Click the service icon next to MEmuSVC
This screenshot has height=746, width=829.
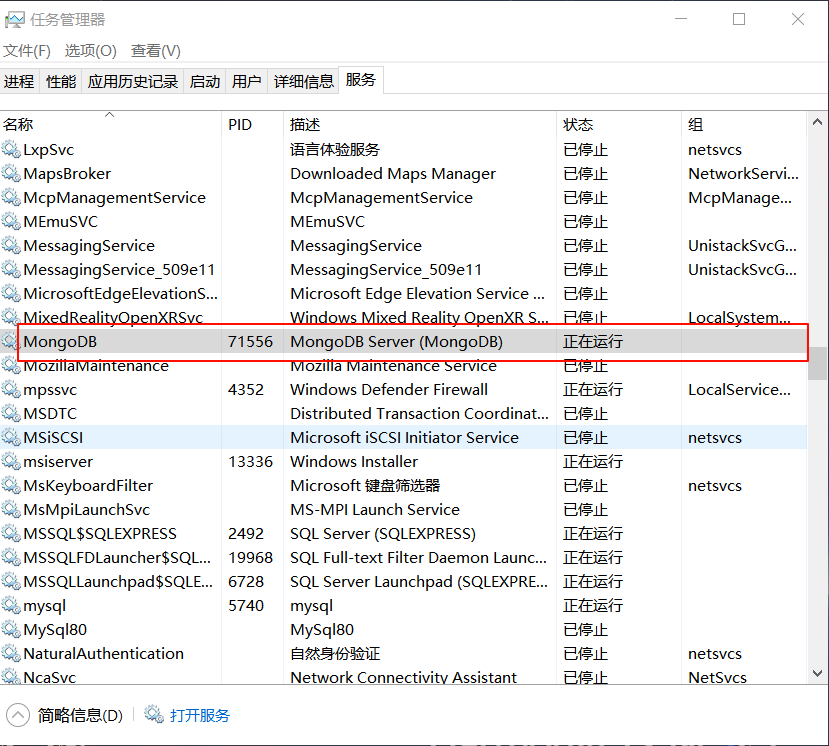pos(11,221)
